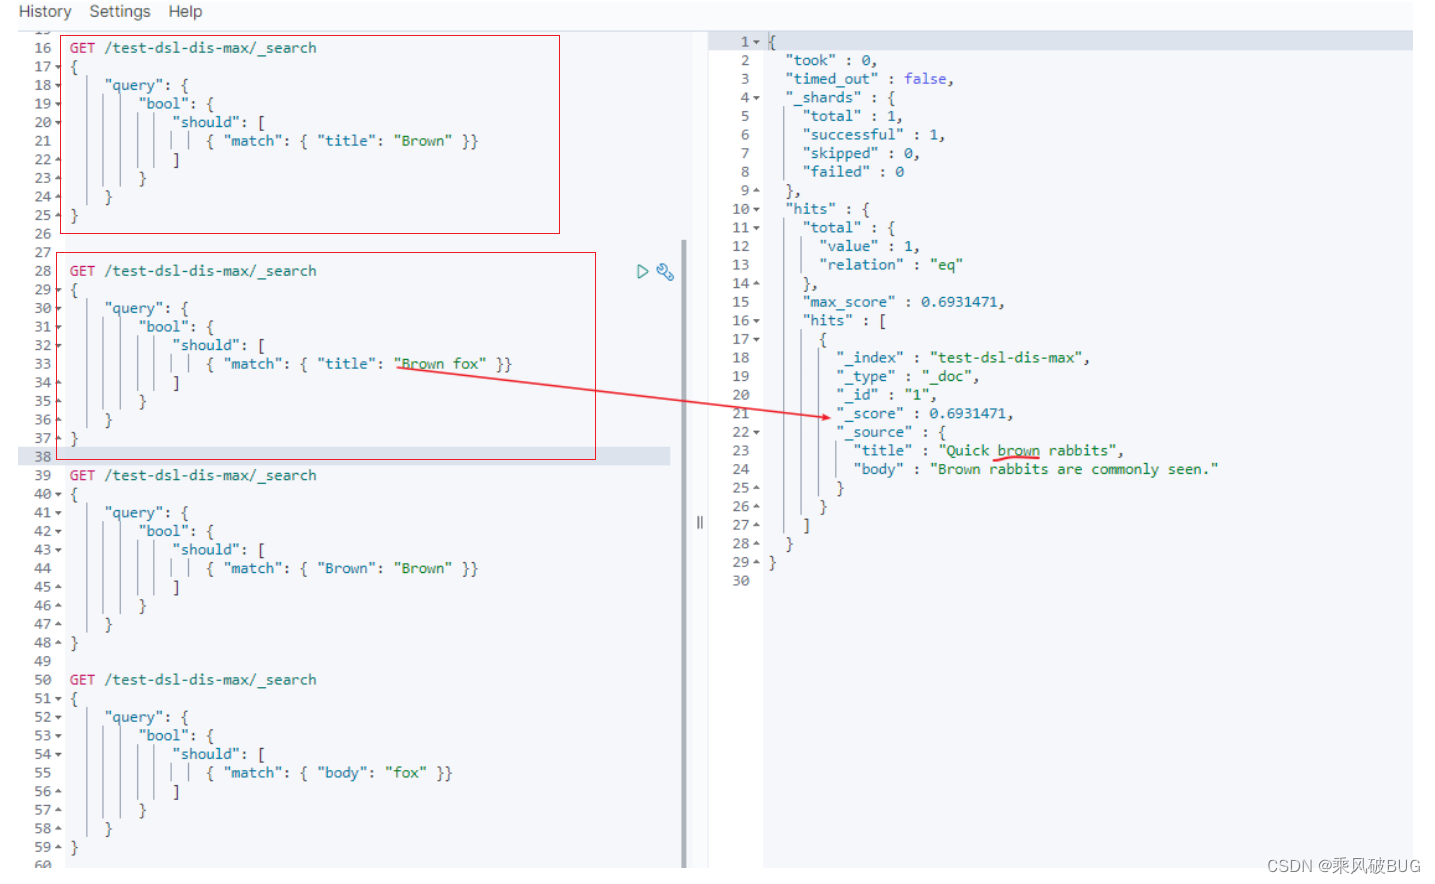1435x884 pixels.
Task: Click the empty editor line 38
Action: pos(344,456)
